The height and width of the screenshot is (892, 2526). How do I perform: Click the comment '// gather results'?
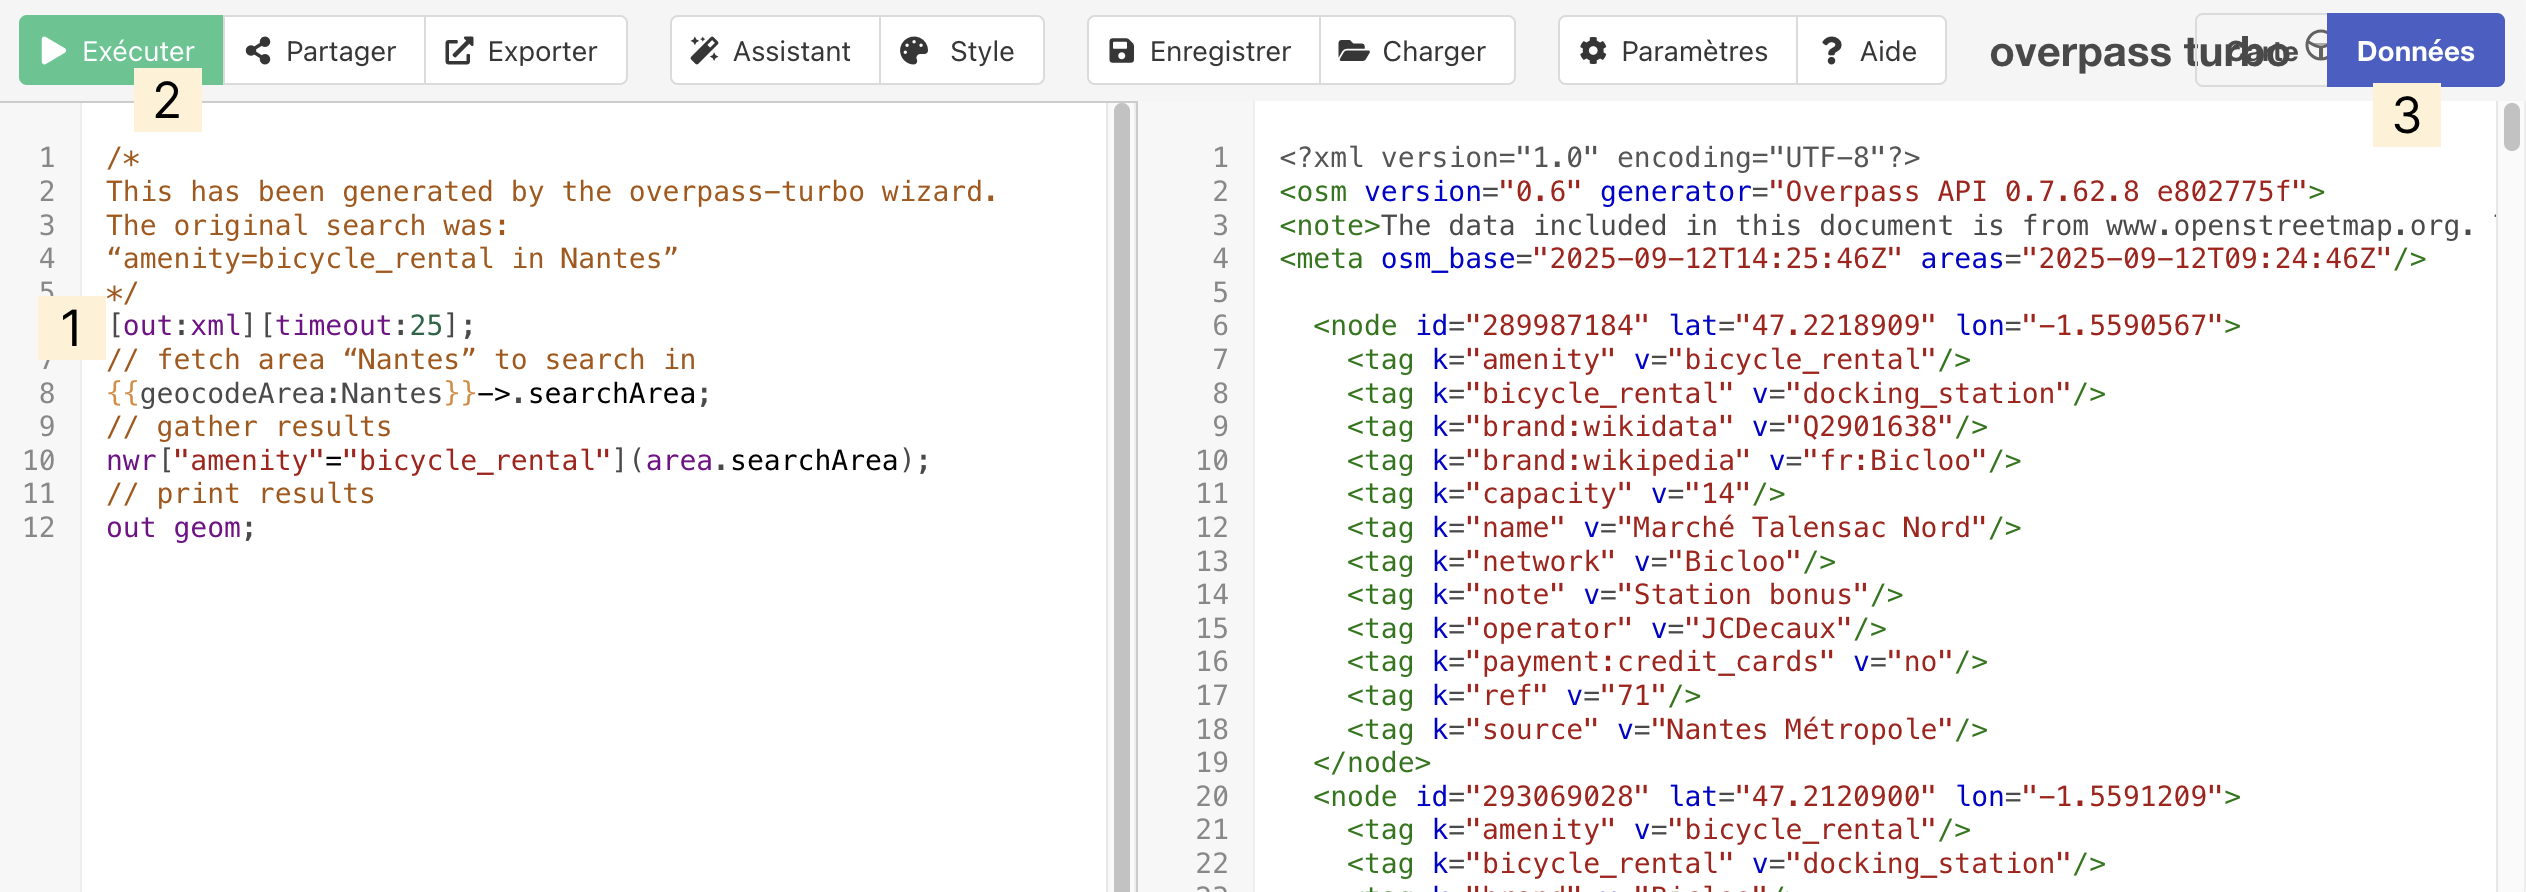point(249,426)
